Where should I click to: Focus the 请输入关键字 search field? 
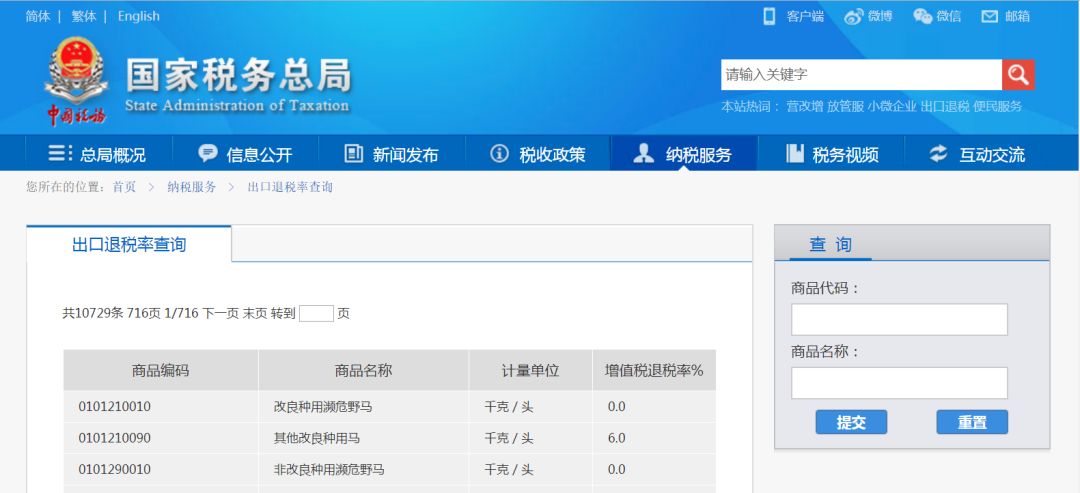click(x=861, y=74)
